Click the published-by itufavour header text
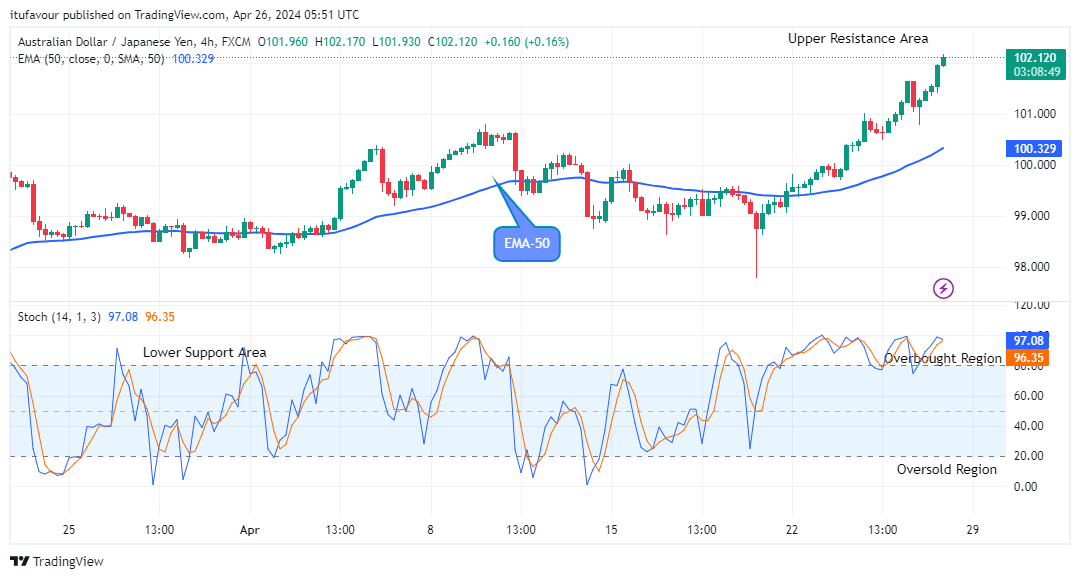 click(x=185, y=14)
